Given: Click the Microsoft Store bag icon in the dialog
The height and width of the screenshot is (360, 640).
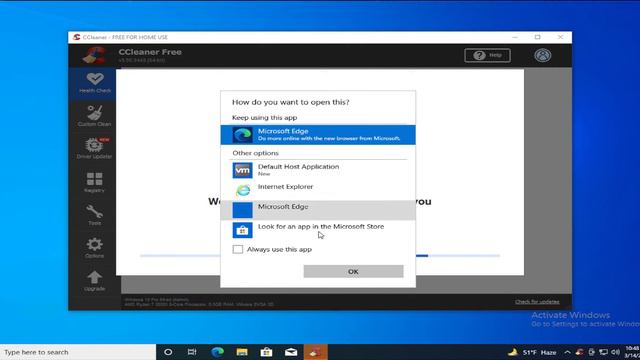Looking at the screenshot, I should tap(242, 230).
